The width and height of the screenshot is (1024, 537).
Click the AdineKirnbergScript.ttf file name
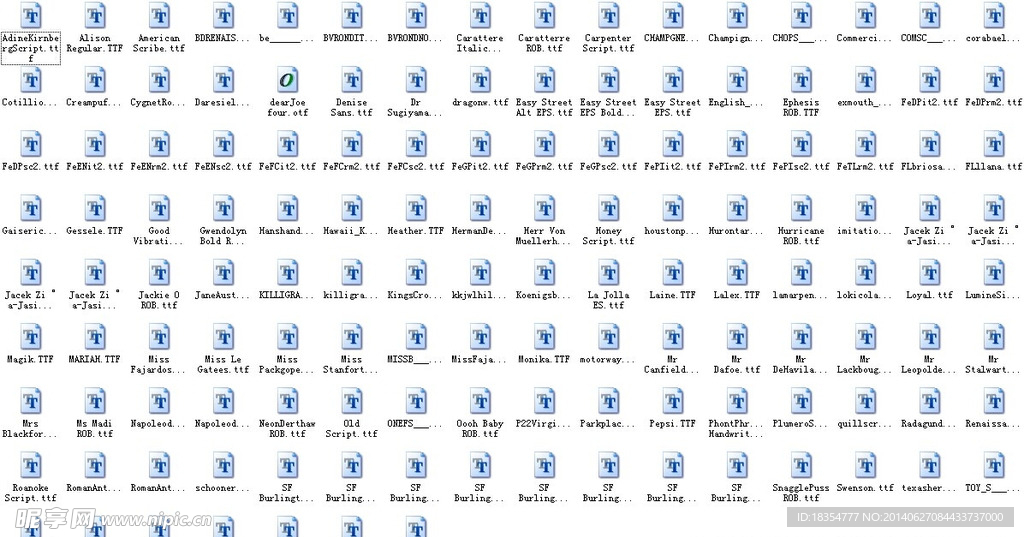point(31,48)
